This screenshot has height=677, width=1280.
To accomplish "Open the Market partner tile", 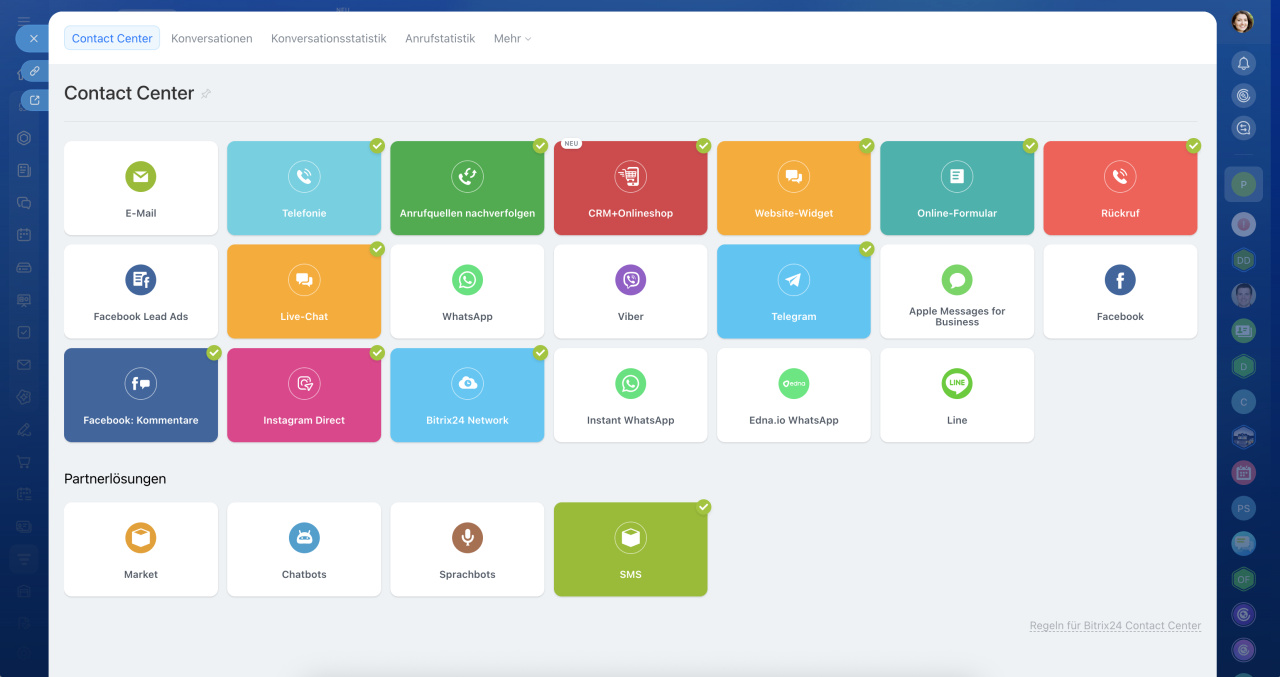I will click(141, 549).
